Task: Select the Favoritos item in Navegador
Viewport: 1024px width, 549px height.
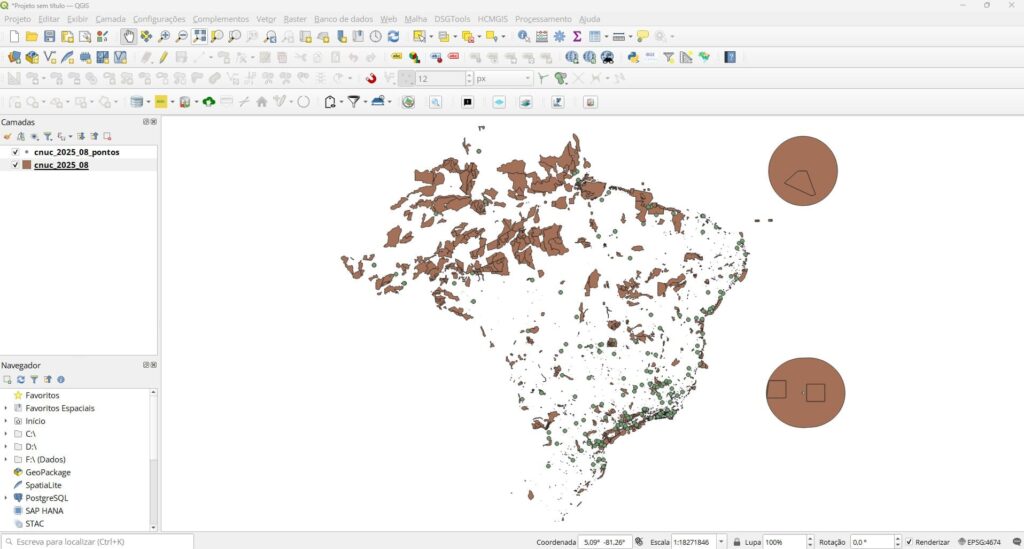Action: (x=42, y=396)
